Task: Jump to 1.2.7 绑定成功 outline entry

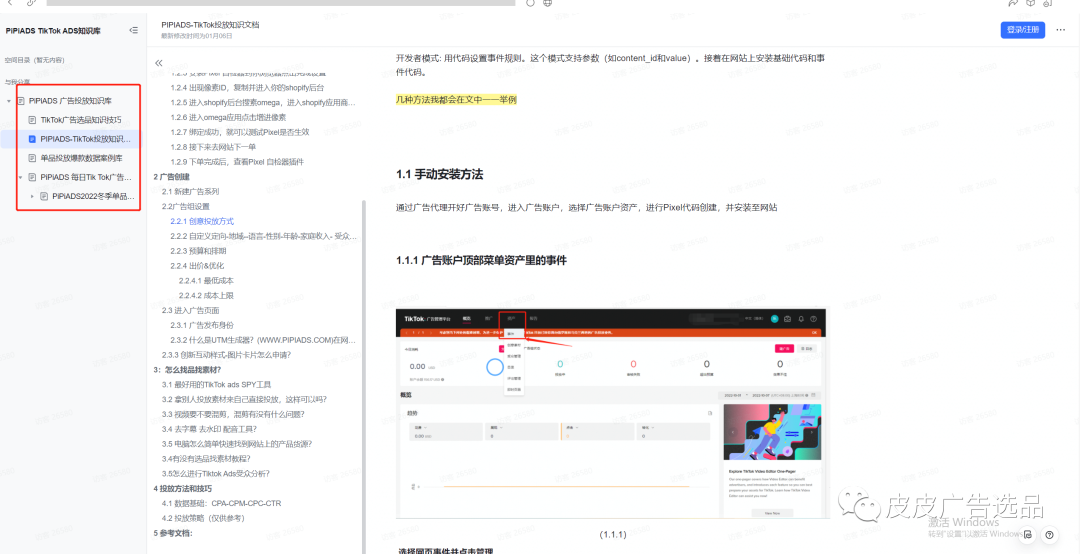Action: pyautogui.click(x=240, y=132)
